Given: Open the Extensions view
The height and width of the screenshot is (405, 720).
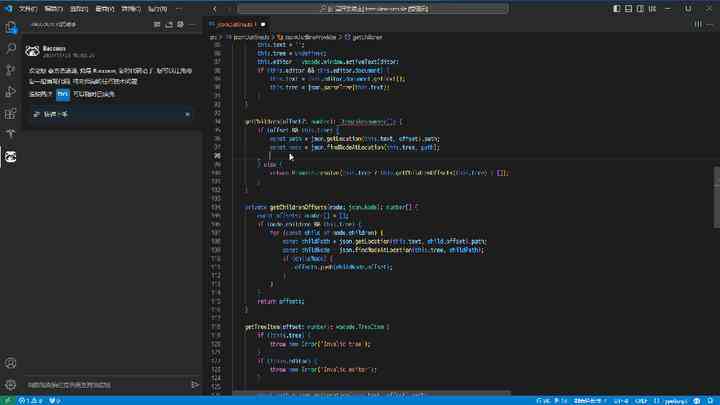Looking at the screenshot, I should [11, 113].
